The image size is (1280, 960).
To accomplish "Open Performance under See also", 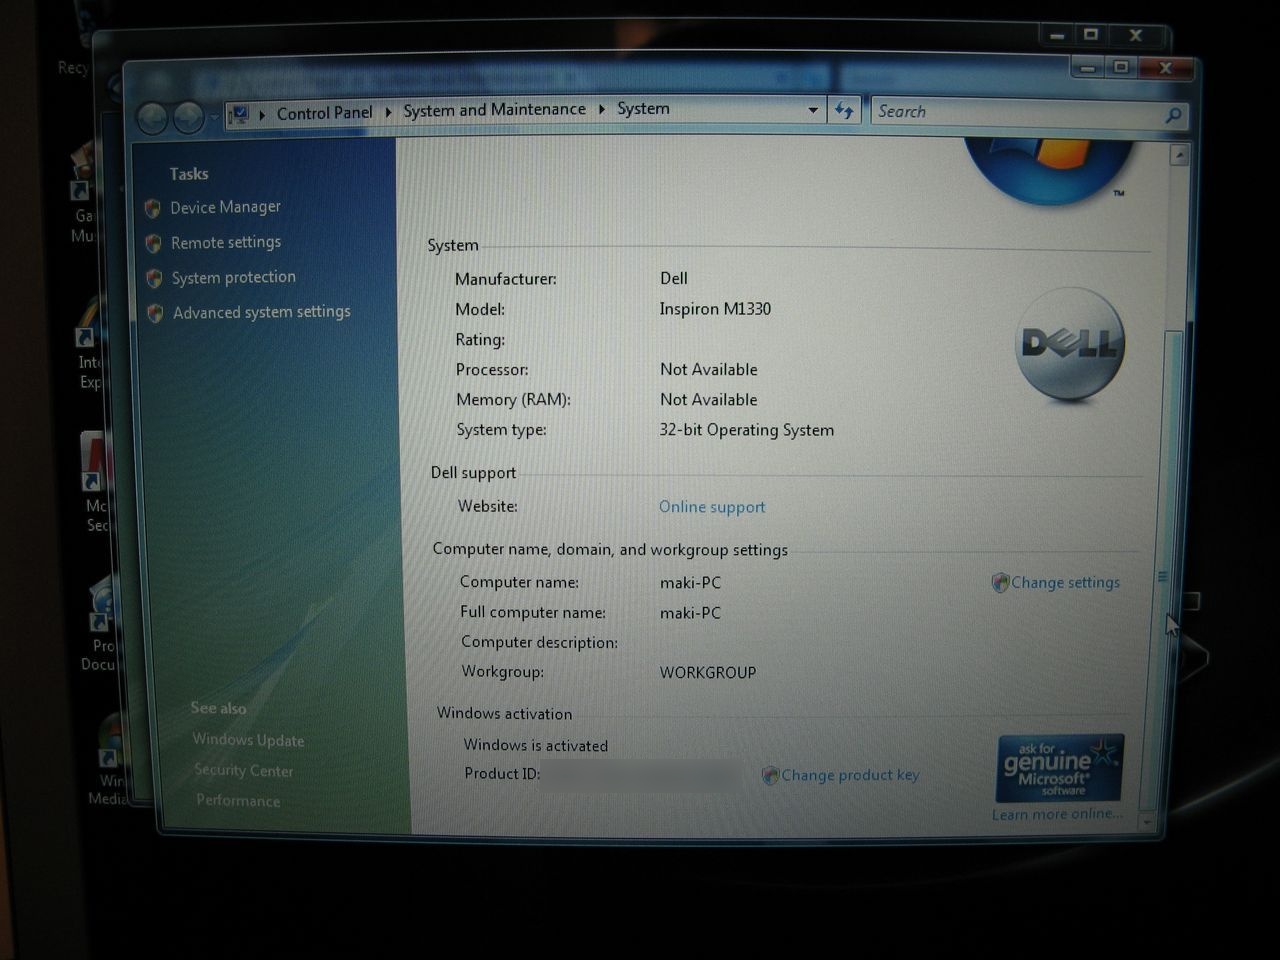I will pyautogui.click(x=238, y=800).
